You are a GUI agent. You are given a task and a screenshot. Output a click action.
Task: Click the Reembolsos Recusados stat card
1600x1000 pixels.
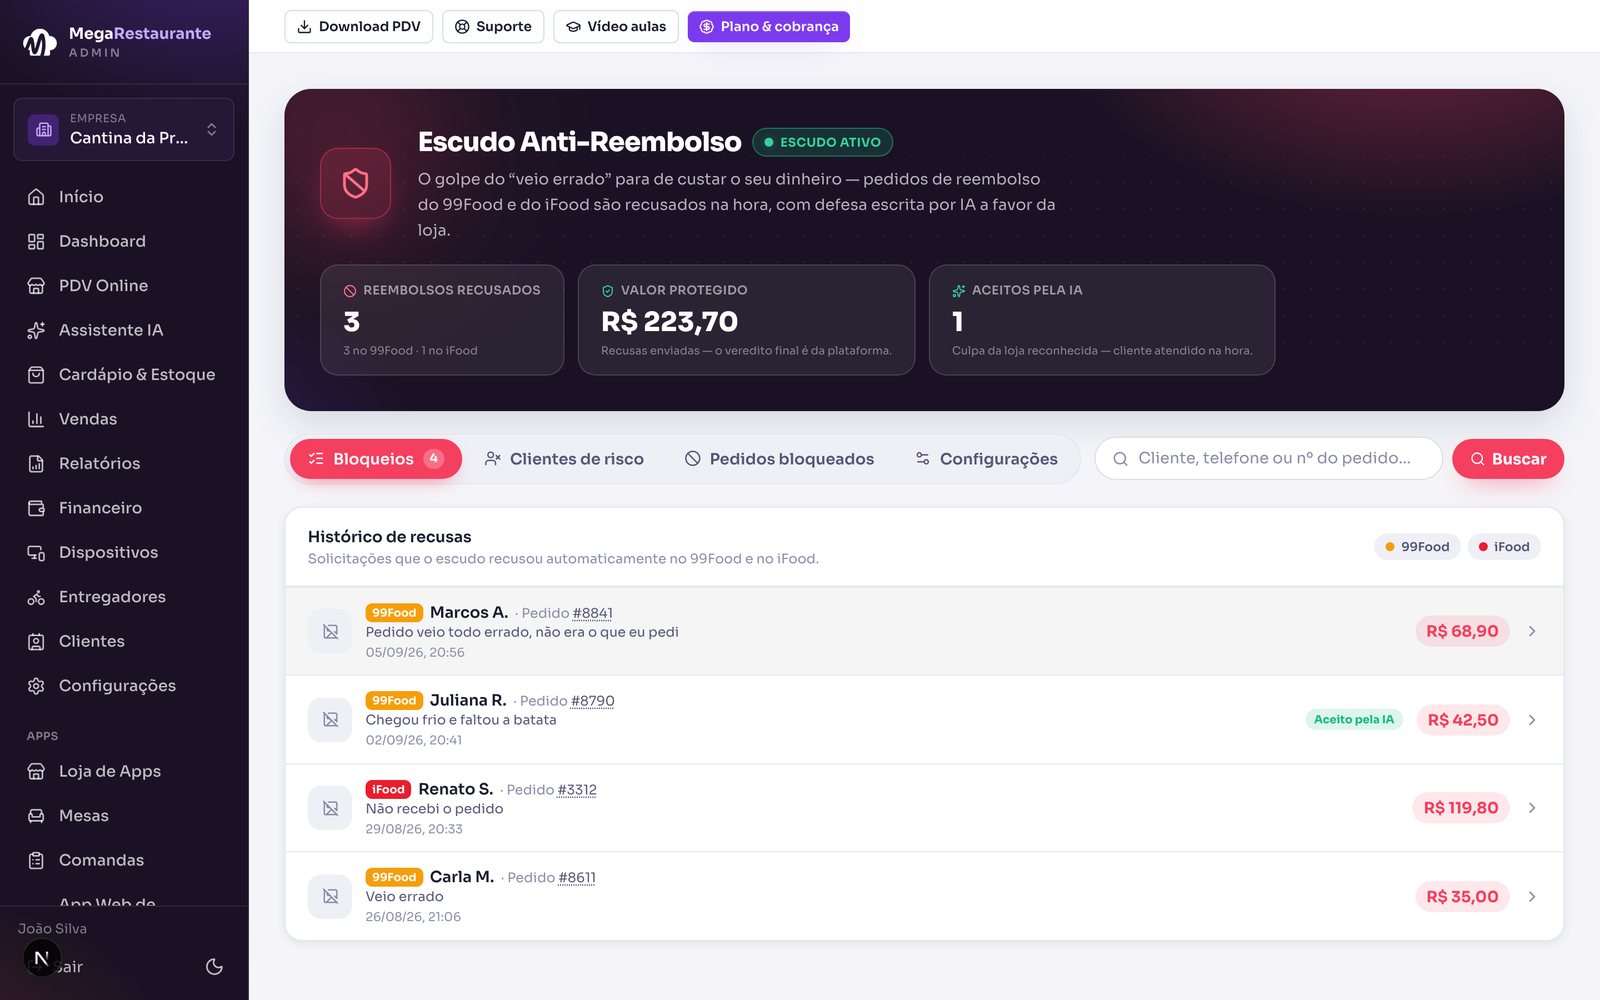tap(442, 320)
